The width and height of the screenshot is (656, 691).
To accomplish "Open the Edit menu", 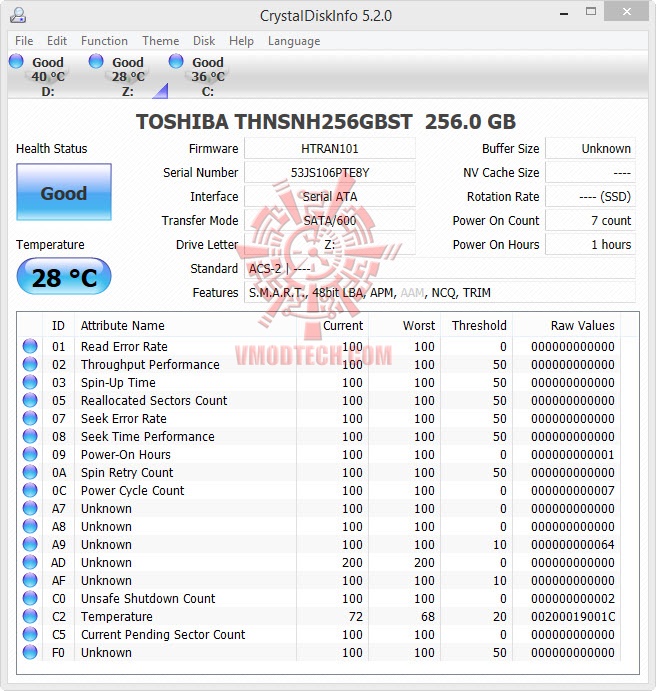I will coord(57,41).
